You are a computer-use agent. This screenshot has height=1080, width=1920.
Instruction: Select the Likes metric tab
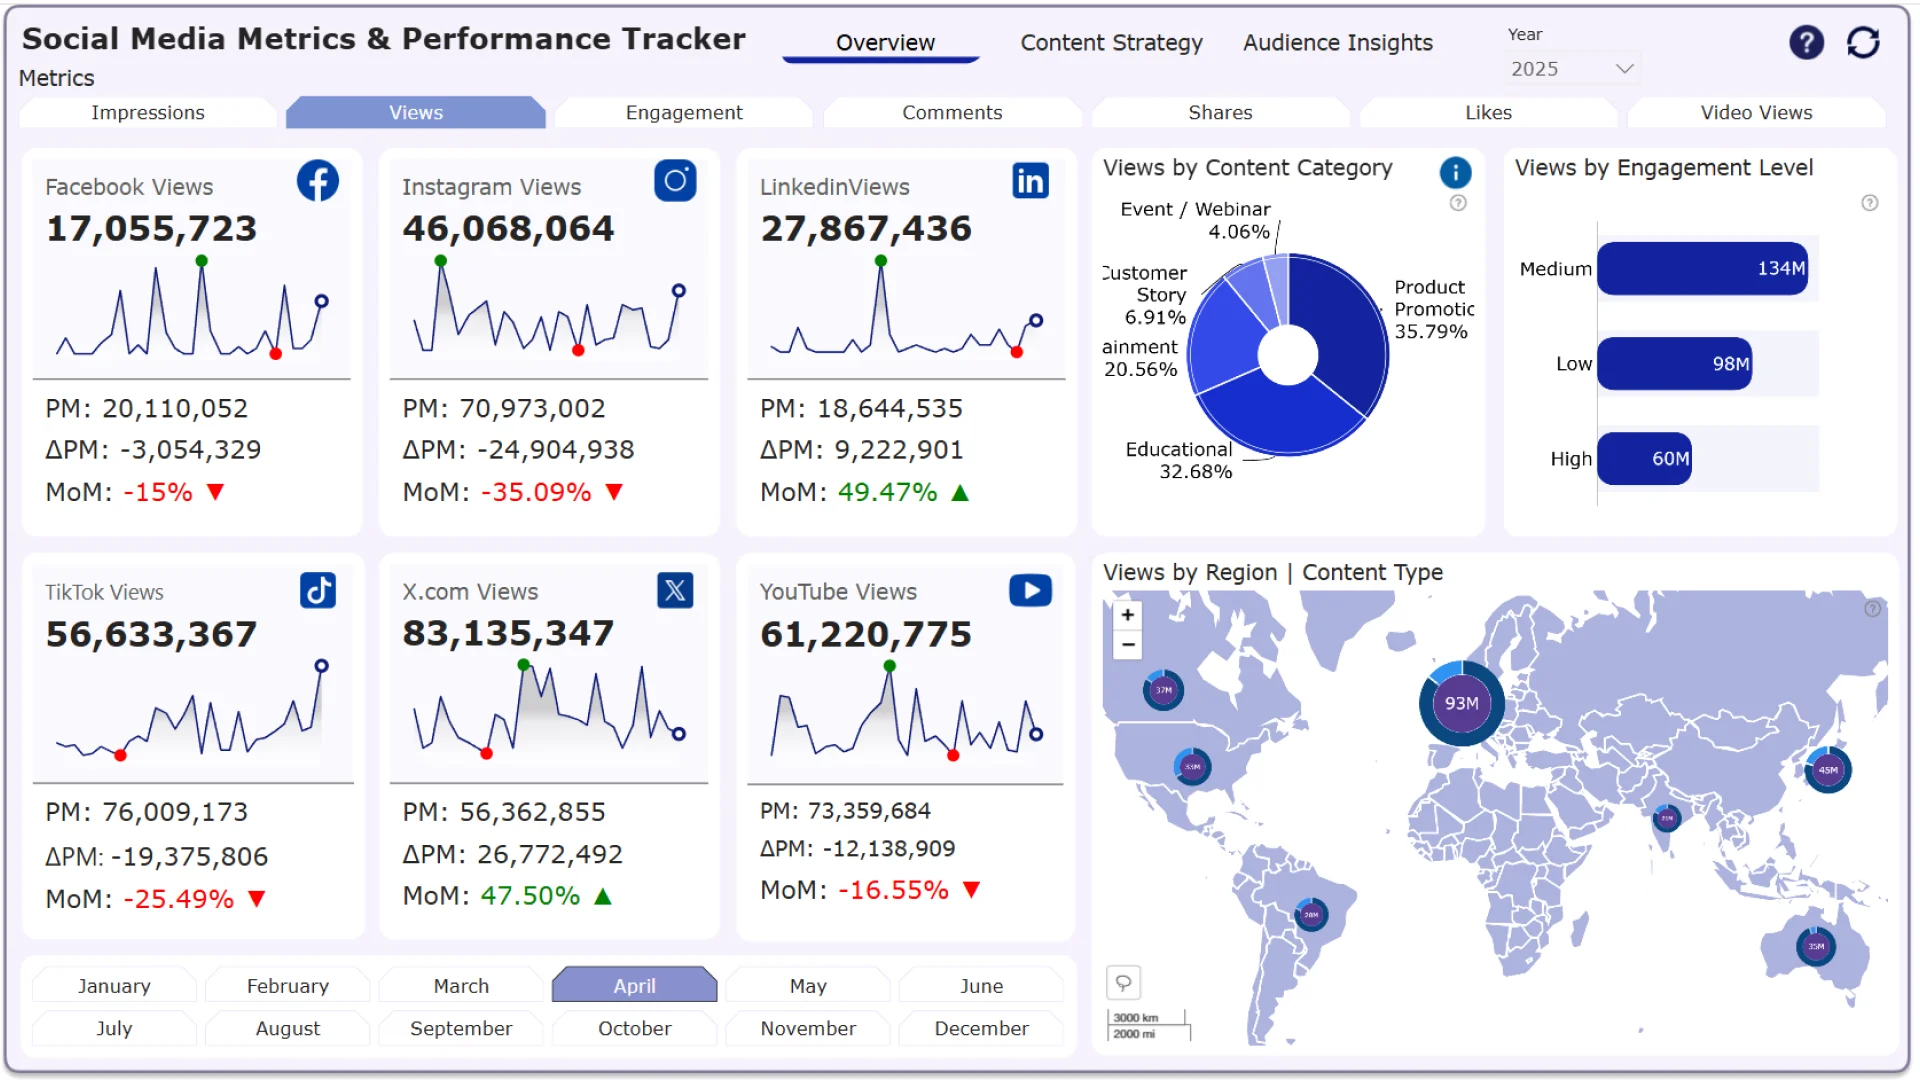(x=1488, y=113)
